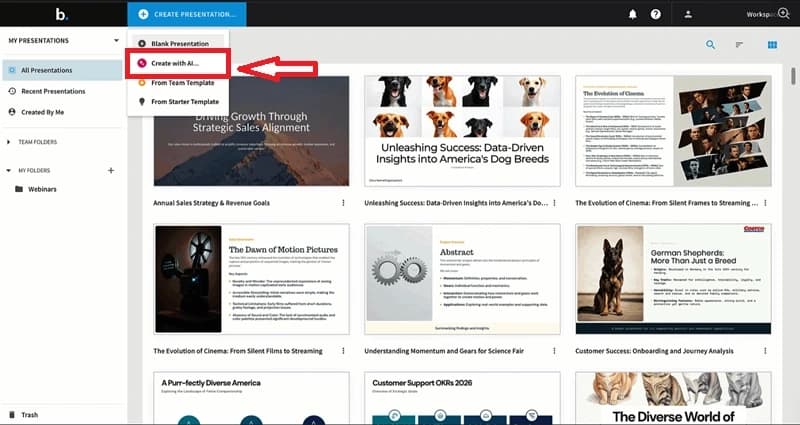Select From Team Template menu option

click(178, 83)
